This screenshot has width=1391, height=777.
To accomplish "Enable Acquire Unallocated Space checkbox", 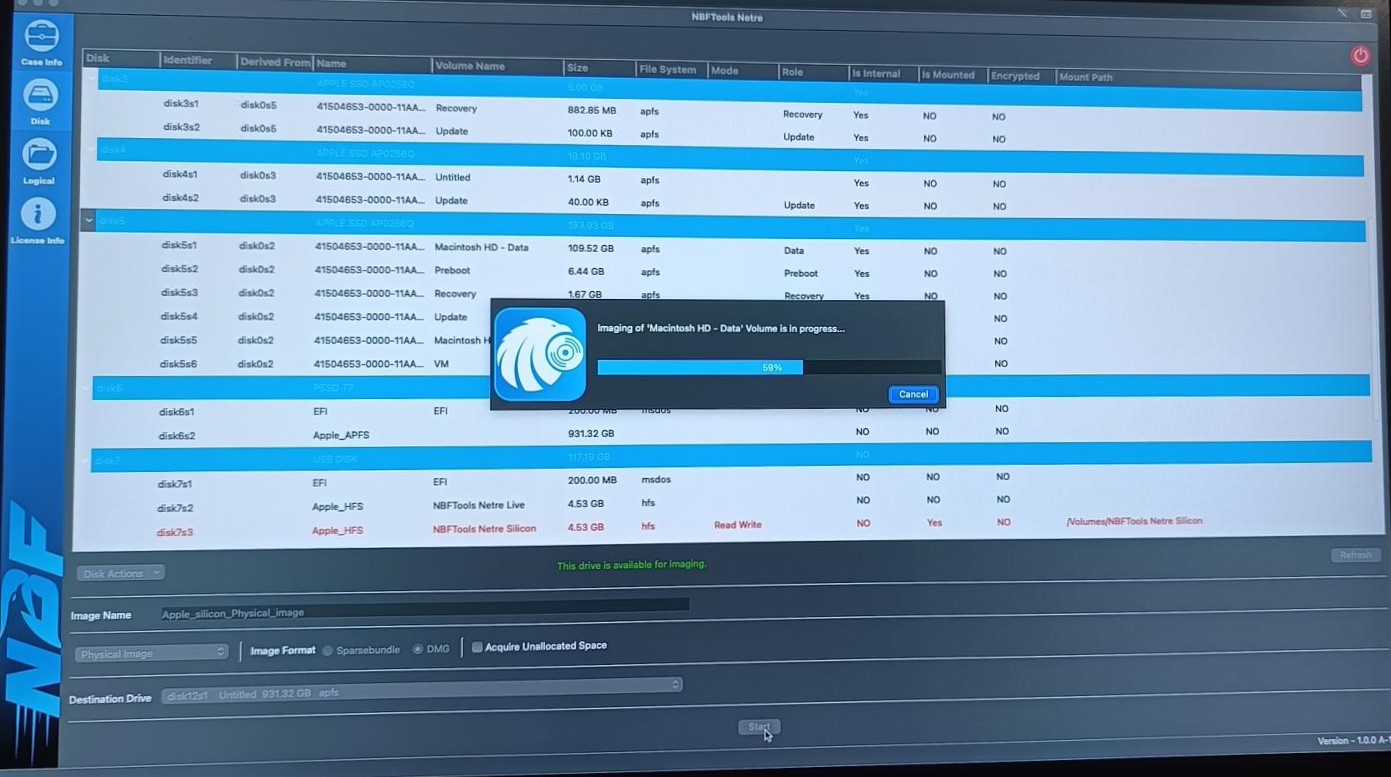I will tap(477, 647).
